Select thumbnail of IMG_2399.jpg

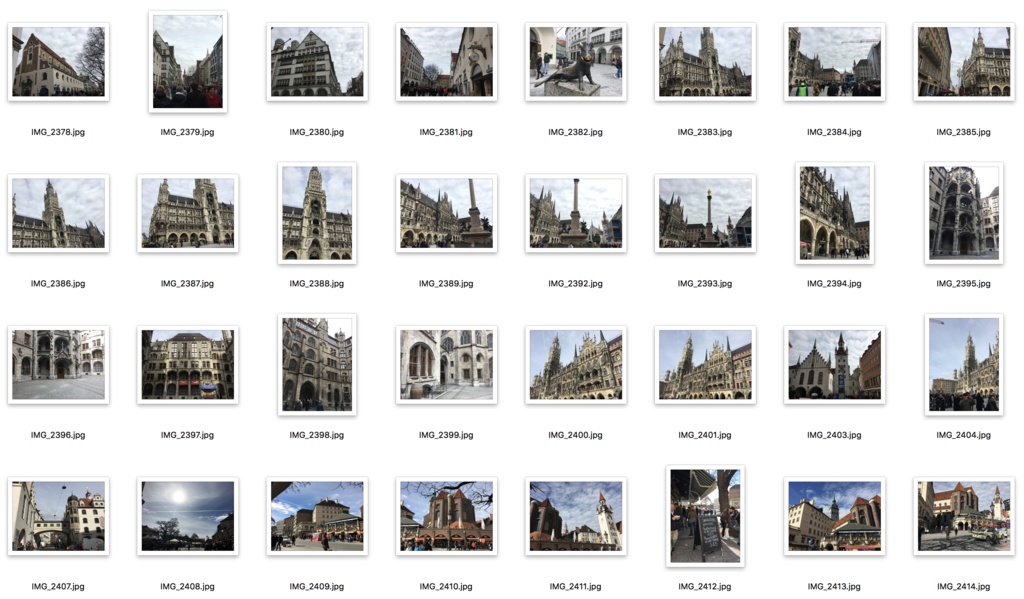pos(446,365)
